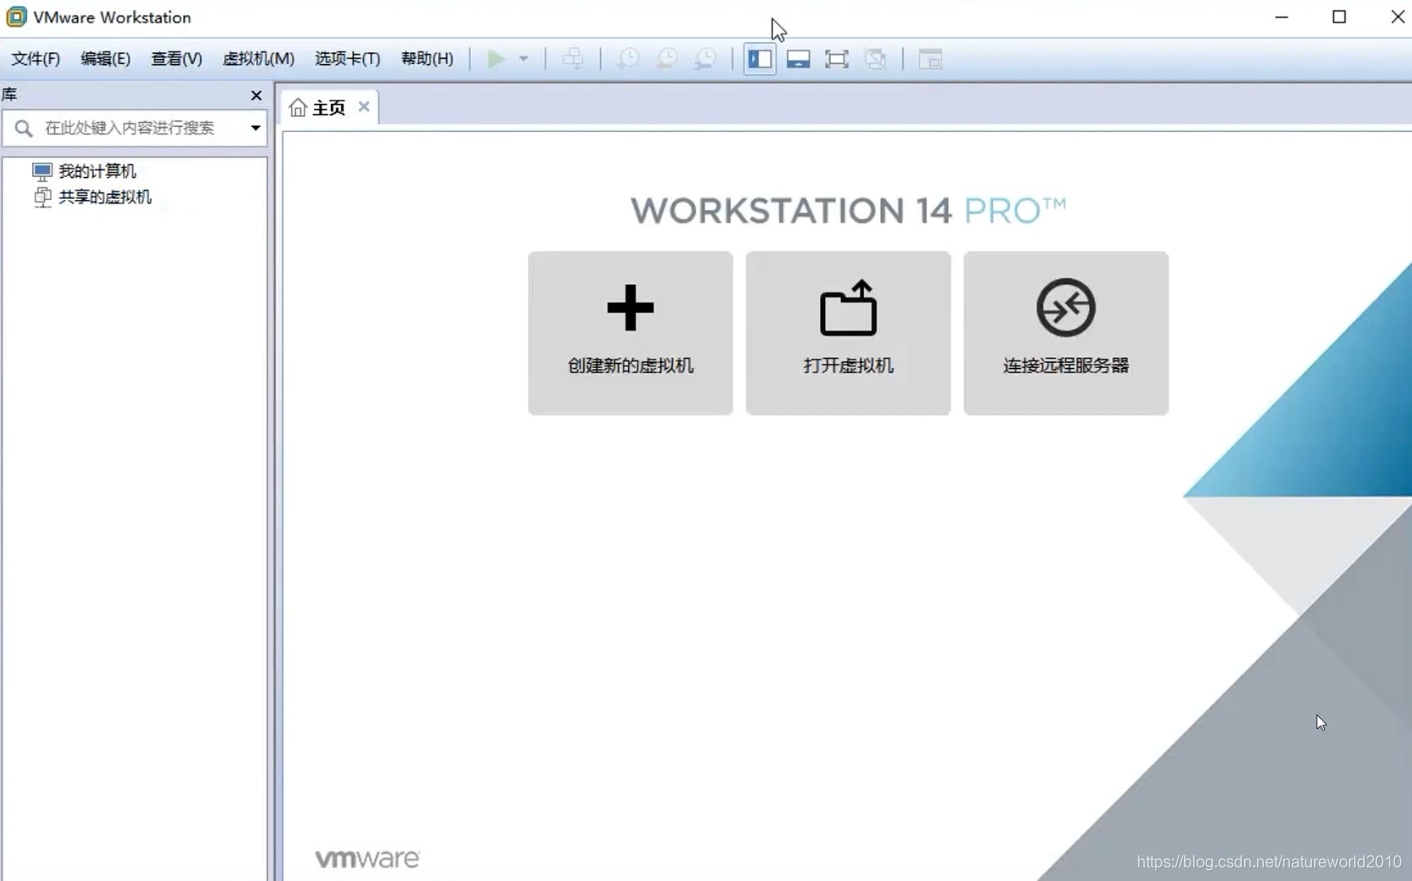1412x881 pixels.
Task: Click 连接远程服务器 button
Action: (1066, 333)
